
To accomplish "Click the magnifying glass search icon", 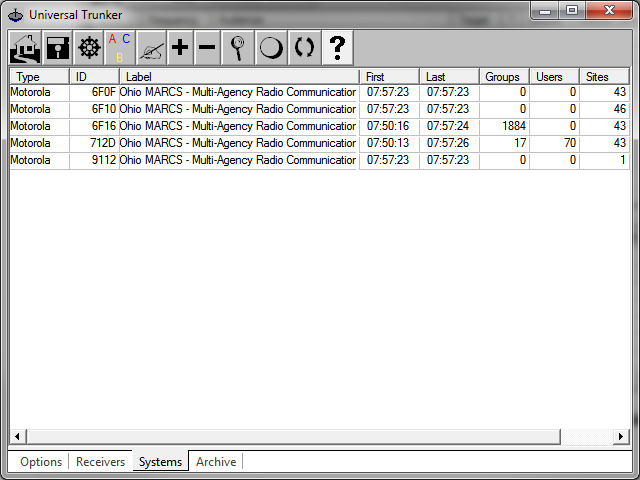I will 237,47.
